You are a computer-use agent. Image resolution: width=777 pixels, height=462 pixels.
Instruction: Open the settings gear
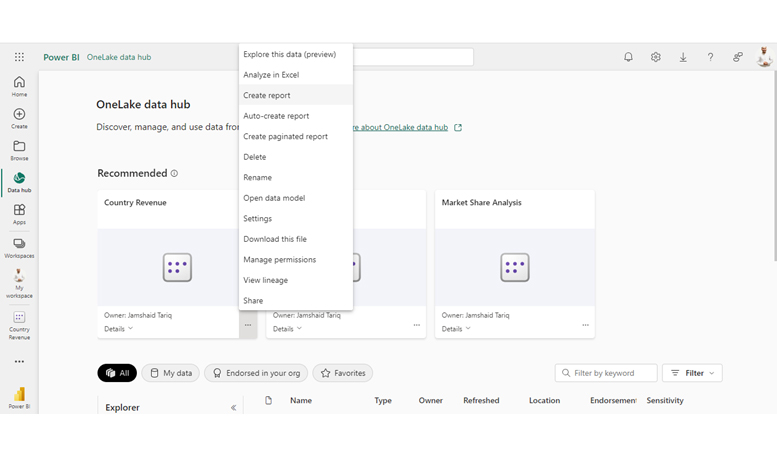(x=656, y=57)
